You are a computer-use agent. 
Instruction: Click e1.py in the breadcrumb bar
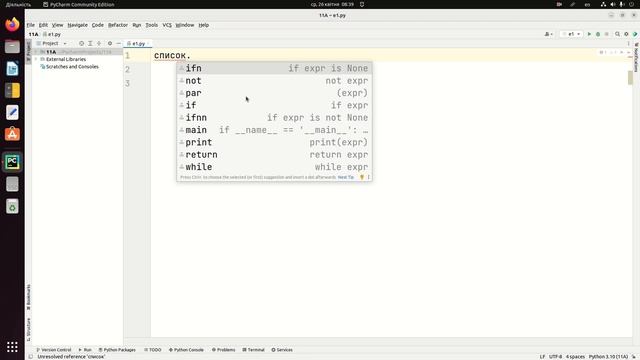point(52,34)
